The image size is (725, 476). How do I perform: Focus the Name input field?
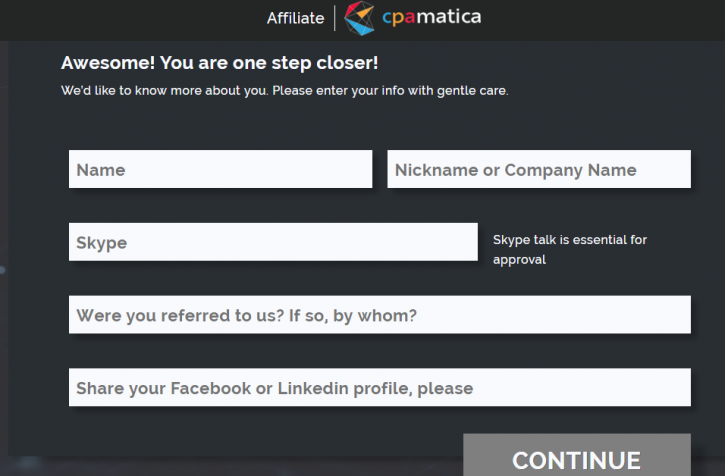coord(221,169)
